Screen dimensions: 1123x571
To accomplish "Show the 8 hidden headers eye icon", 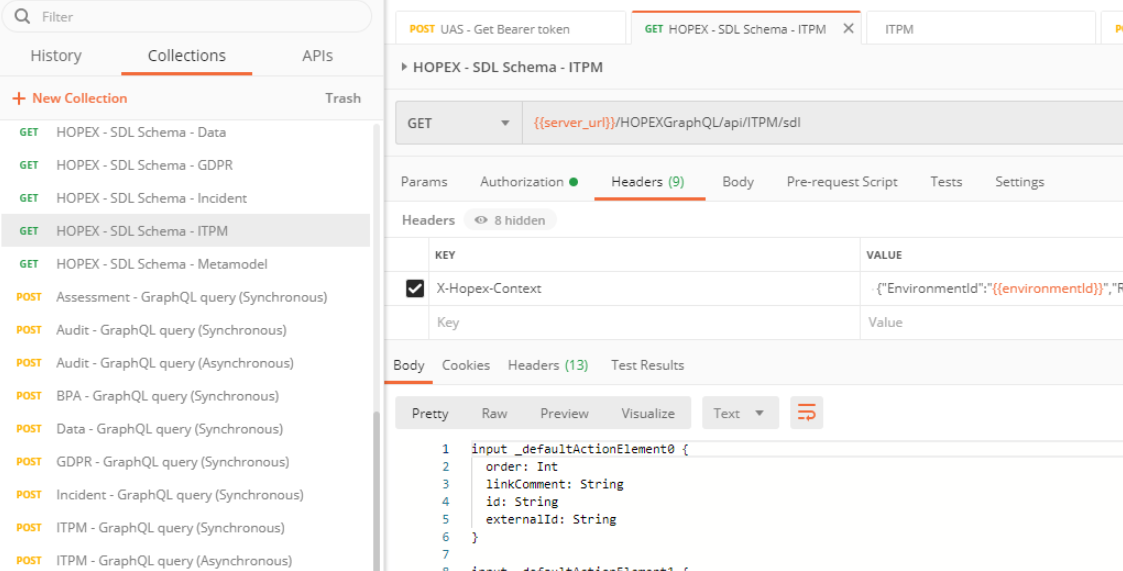I will pos(481,220).
